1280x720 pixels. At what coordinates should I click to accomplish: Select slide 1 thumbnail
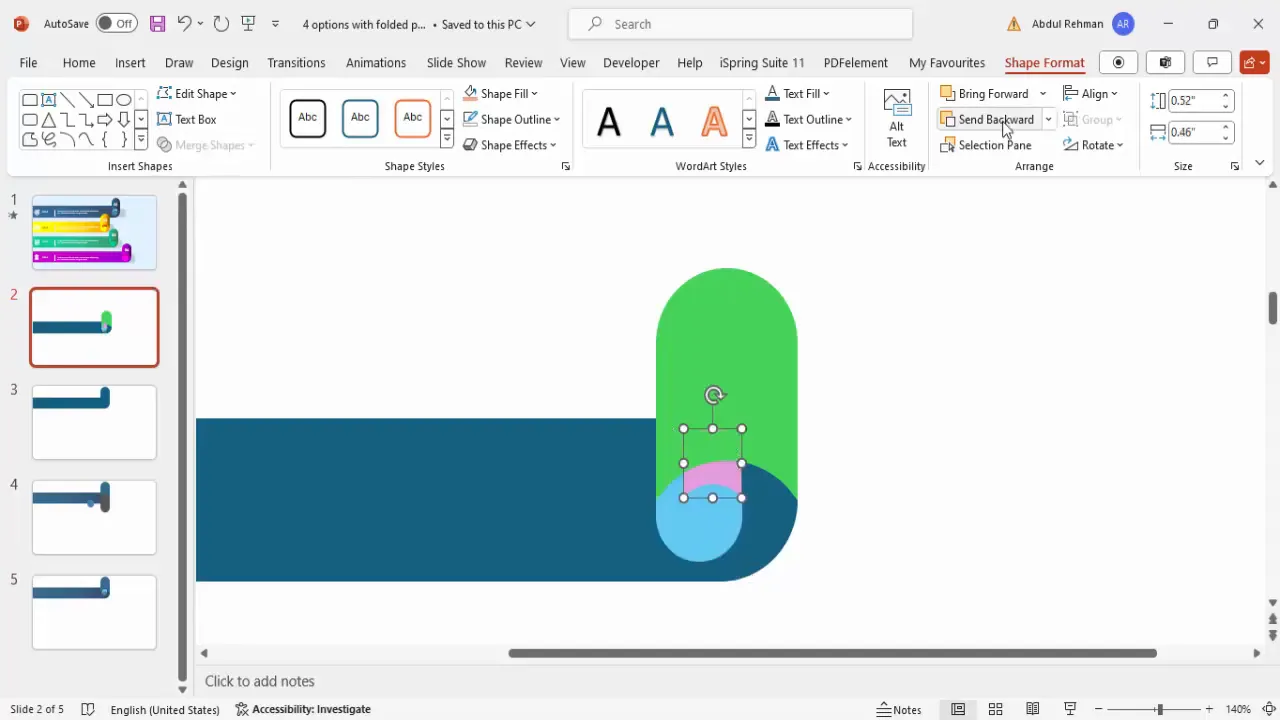(x=94, y=232)
